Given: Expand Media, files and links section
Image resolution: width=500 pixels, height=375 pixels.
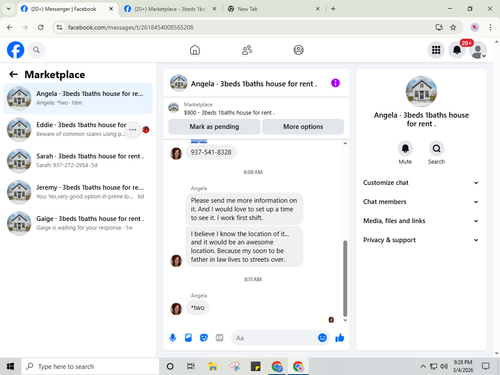Looking at the screenshot, I should point(421,221).
